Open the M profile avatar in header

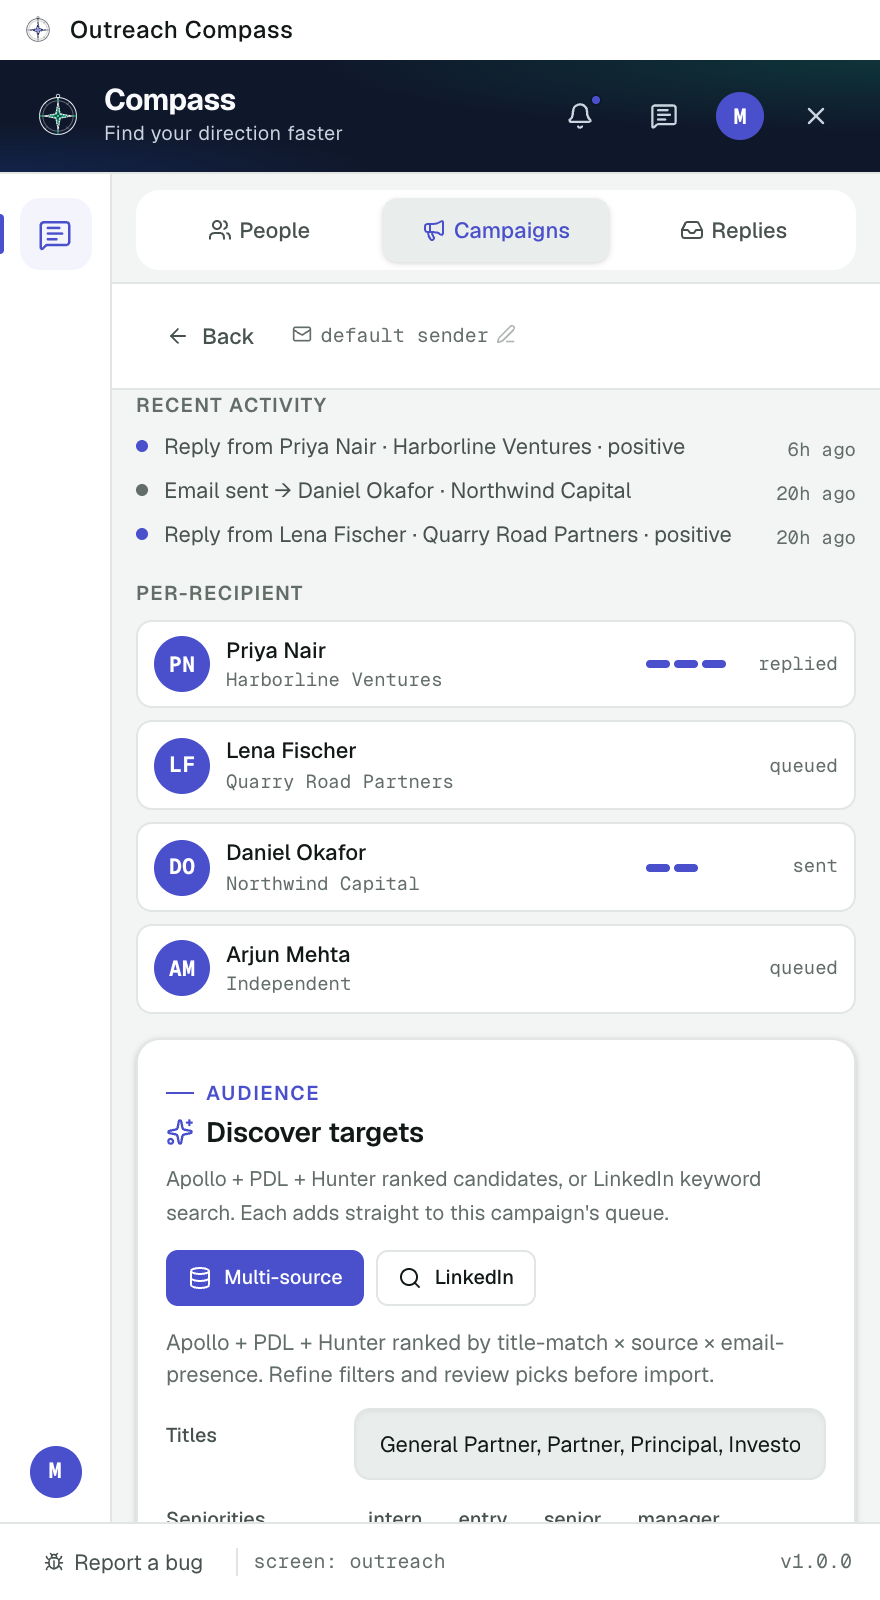pyautogui.click(x=740, y=116)
